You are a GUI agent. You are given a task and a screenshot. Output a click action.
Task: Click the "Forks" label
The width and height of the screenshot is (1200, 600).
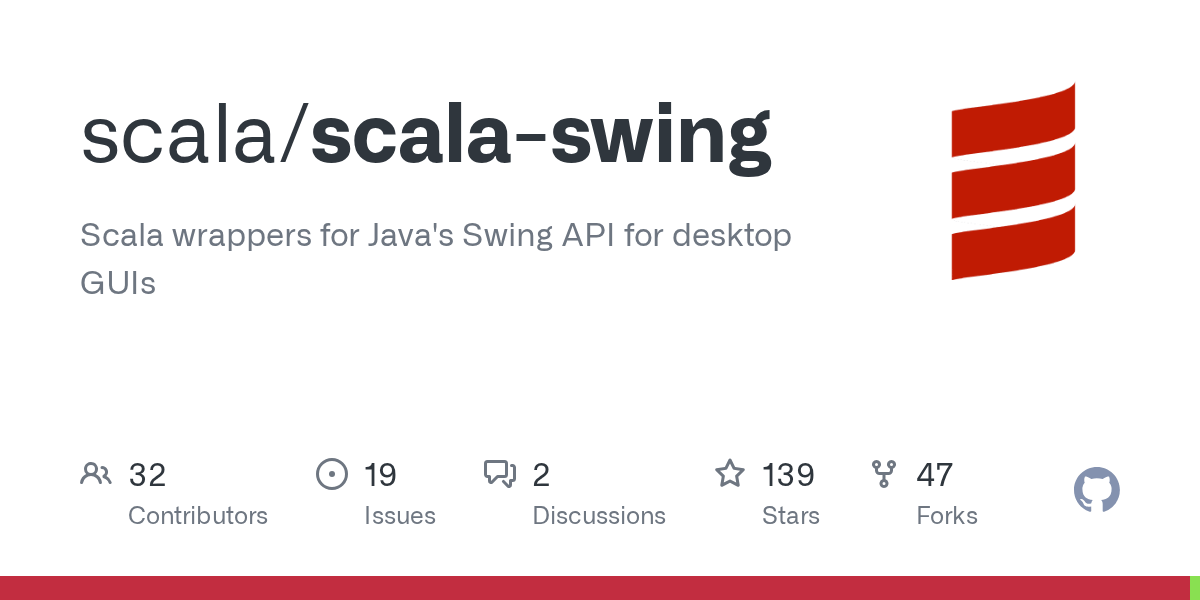946,516
